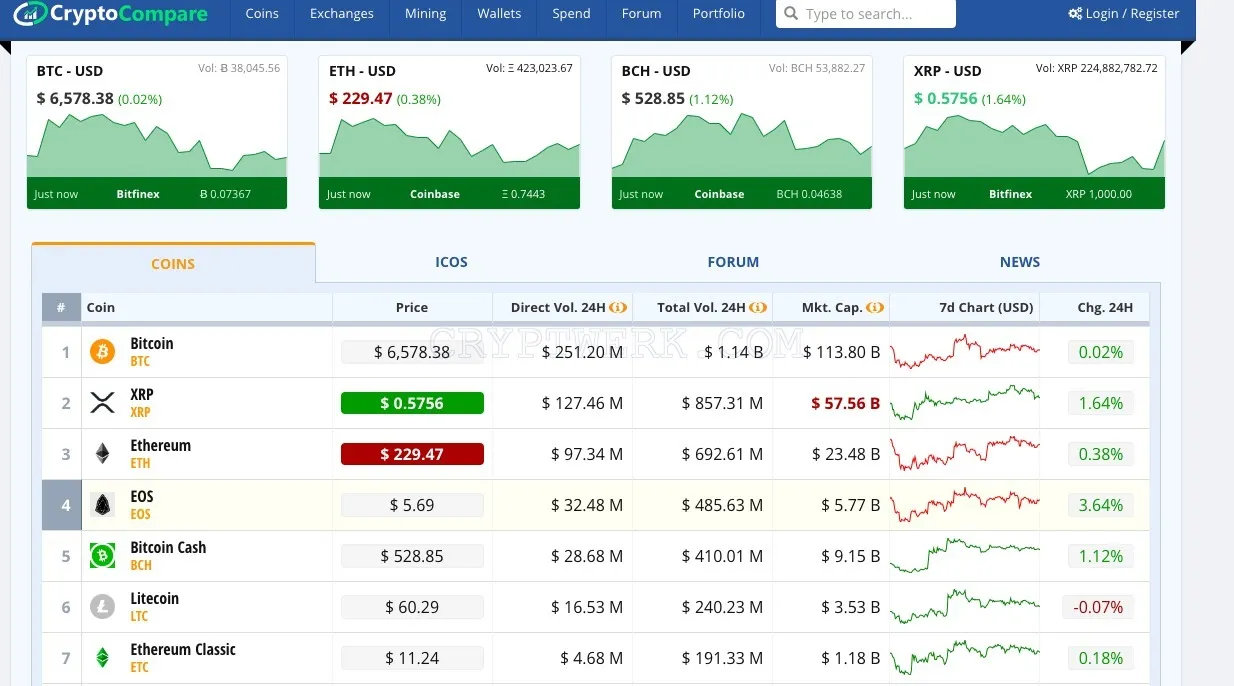Click EOS price $ 5.69
Viewport: 1234px width, 686px height.
(412, 505)
